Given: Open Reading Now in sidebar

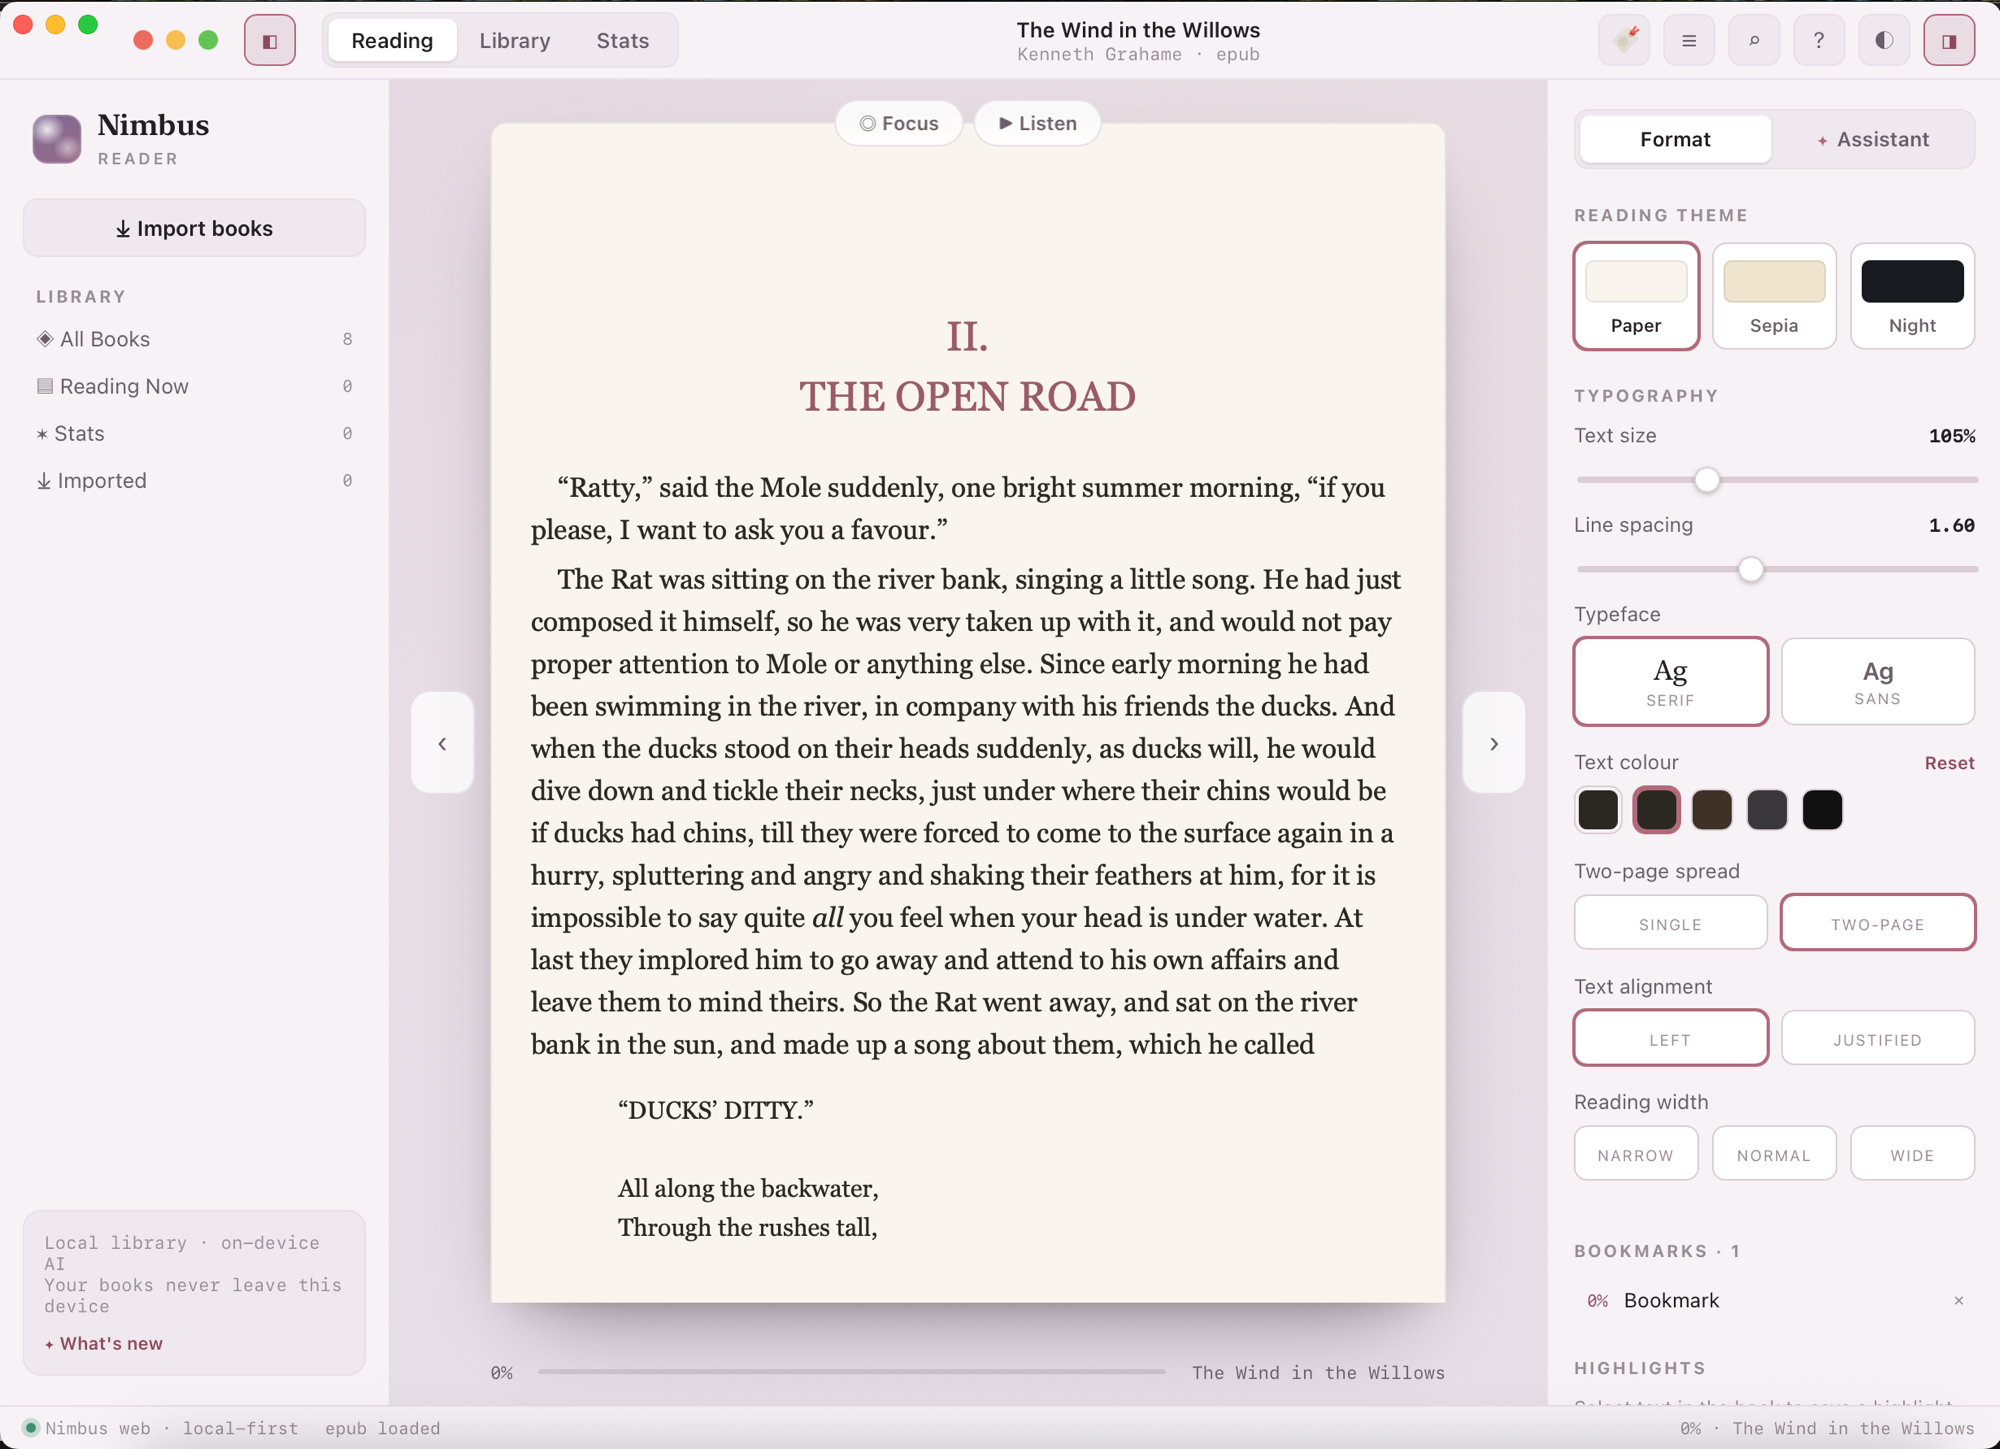Looking at the screenshot, I should [194, 386].
